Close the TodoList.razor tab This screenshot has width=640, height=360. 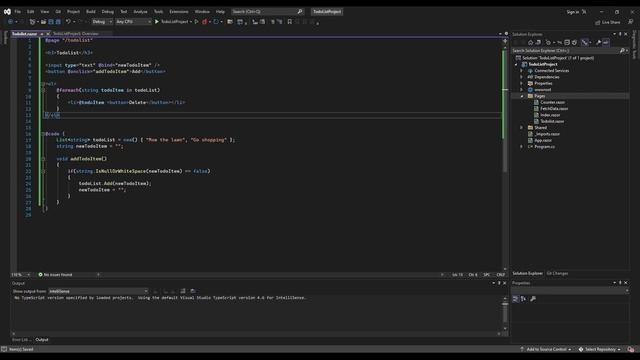pos(48,34)
